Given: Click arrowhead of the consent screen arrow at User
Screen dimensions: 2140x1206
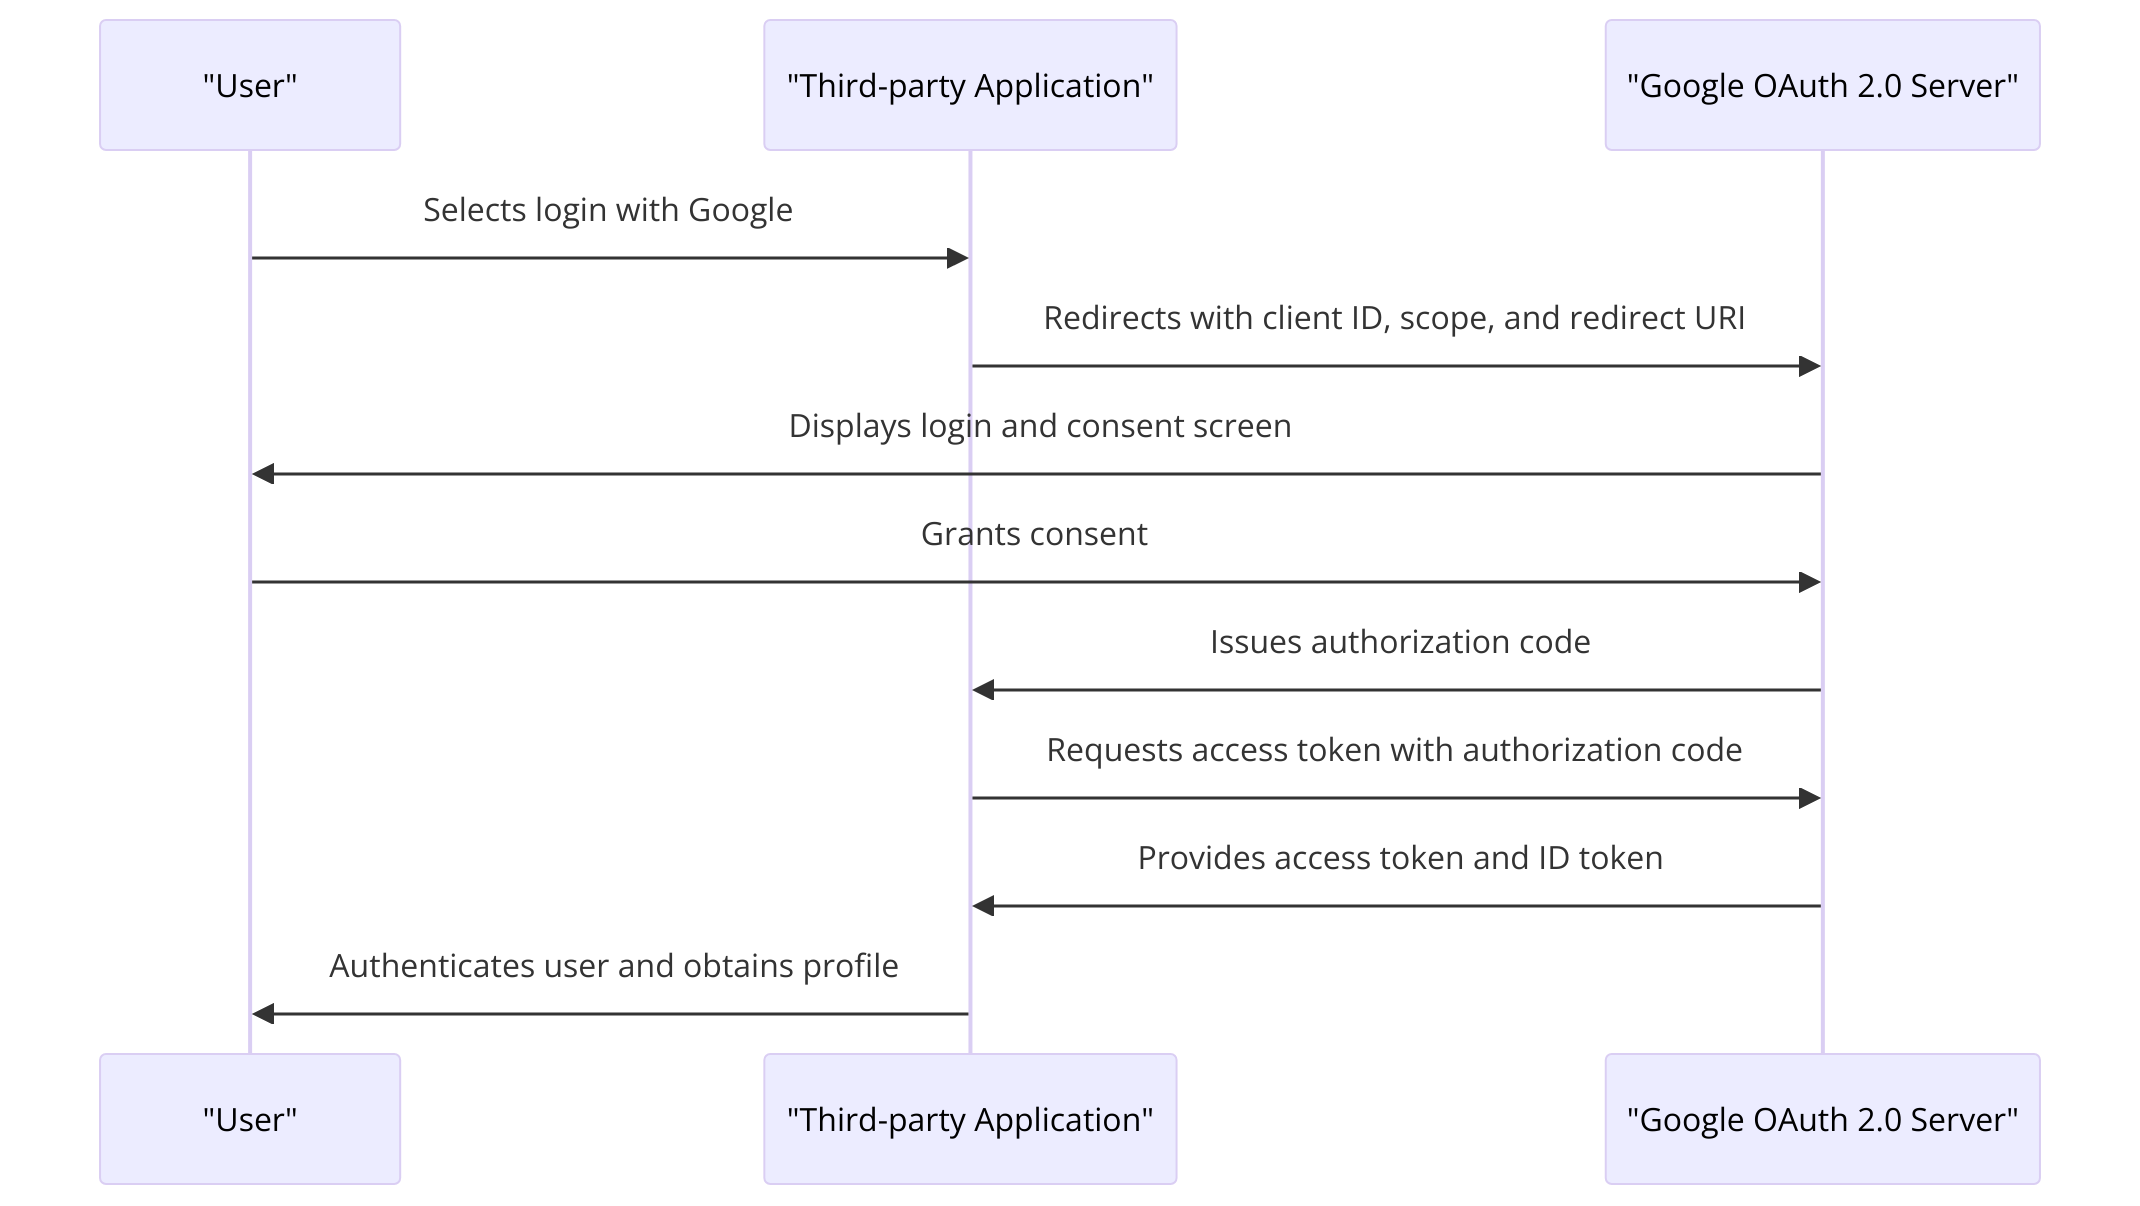Looking at the screenshot, I should [263, 474].
